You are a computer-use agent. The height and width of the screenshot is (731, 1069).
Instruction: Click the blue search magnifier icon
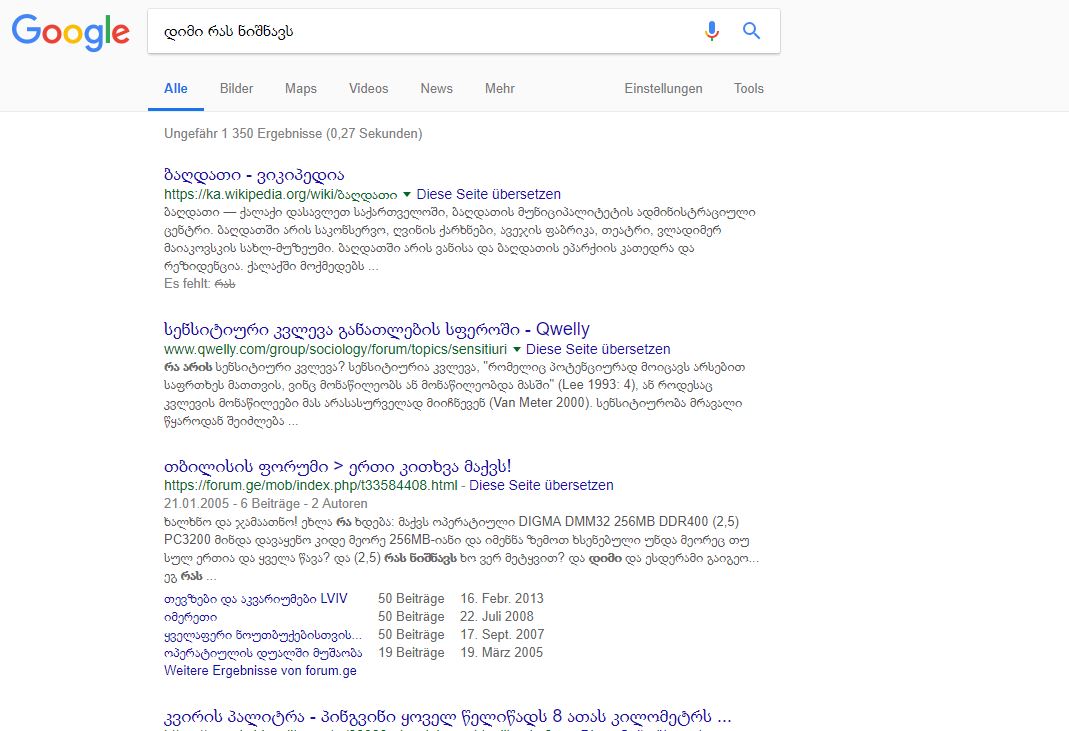[x=751, y=31]
